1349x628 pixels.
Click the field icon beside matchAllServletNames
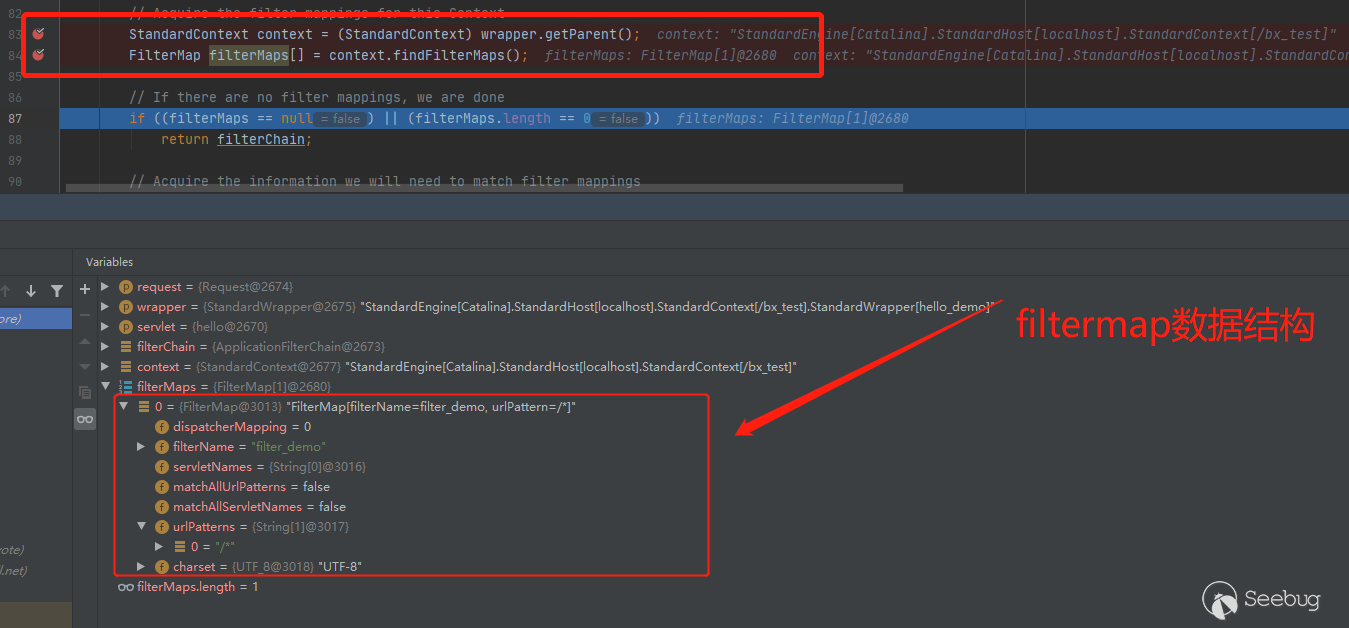click(162, 507)
